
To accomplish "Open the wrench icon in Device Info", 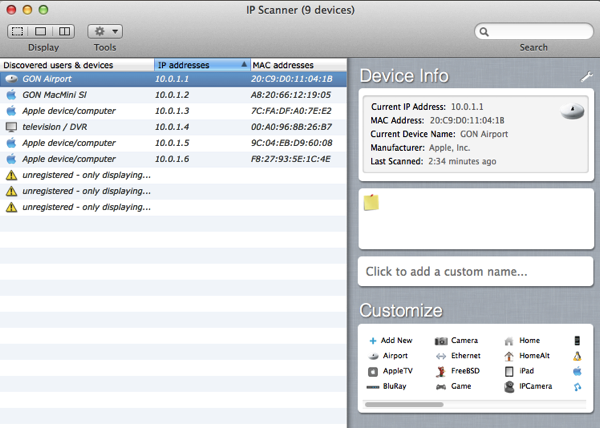I will tap(587, 76).
